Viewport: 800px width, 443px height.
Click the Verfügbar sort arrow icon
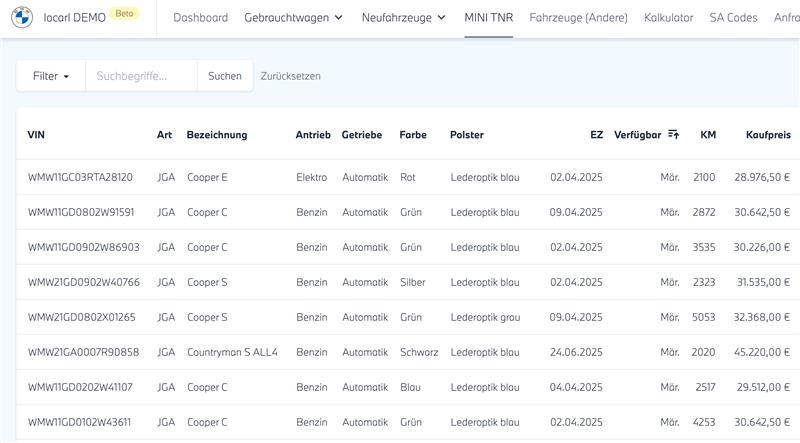click(674, 135)
